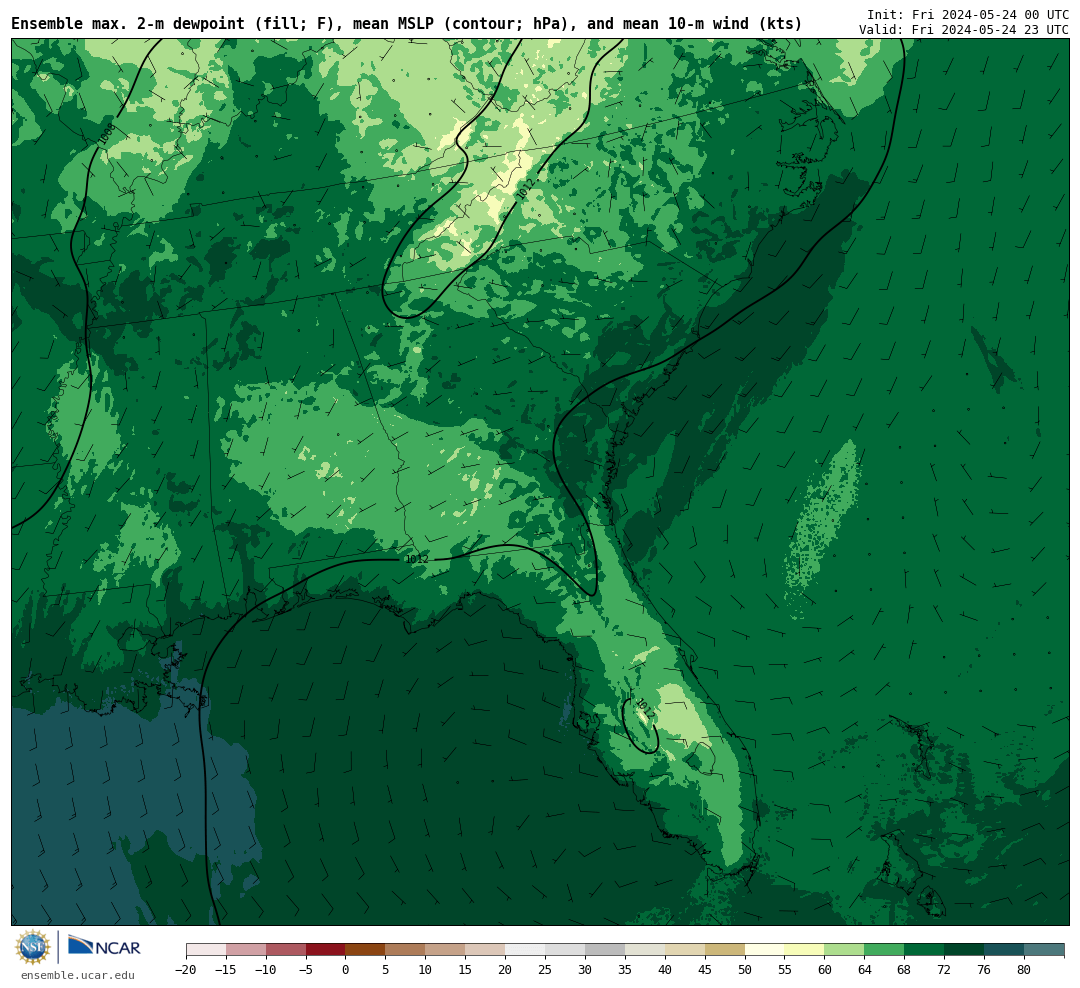Click the NSF logo
Image resolution: width=1080 pixels, height=988 pixels.
(33, 947)
